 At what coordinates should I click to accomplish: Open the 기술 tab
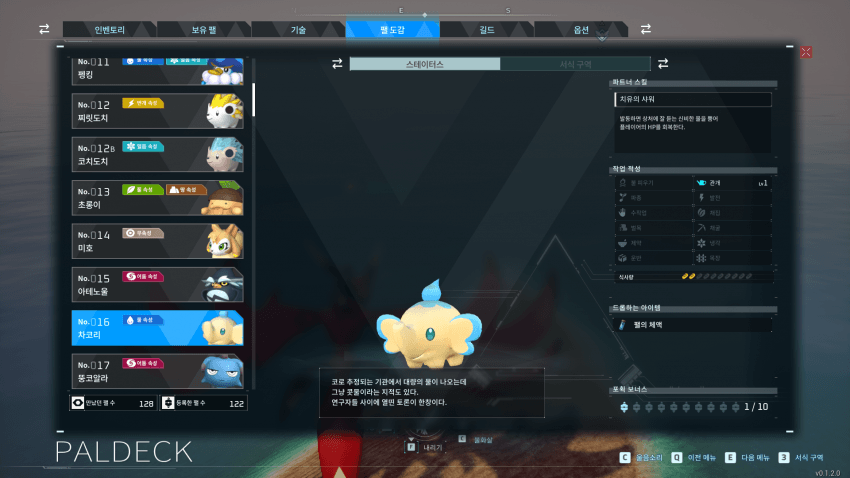[298, 30]
